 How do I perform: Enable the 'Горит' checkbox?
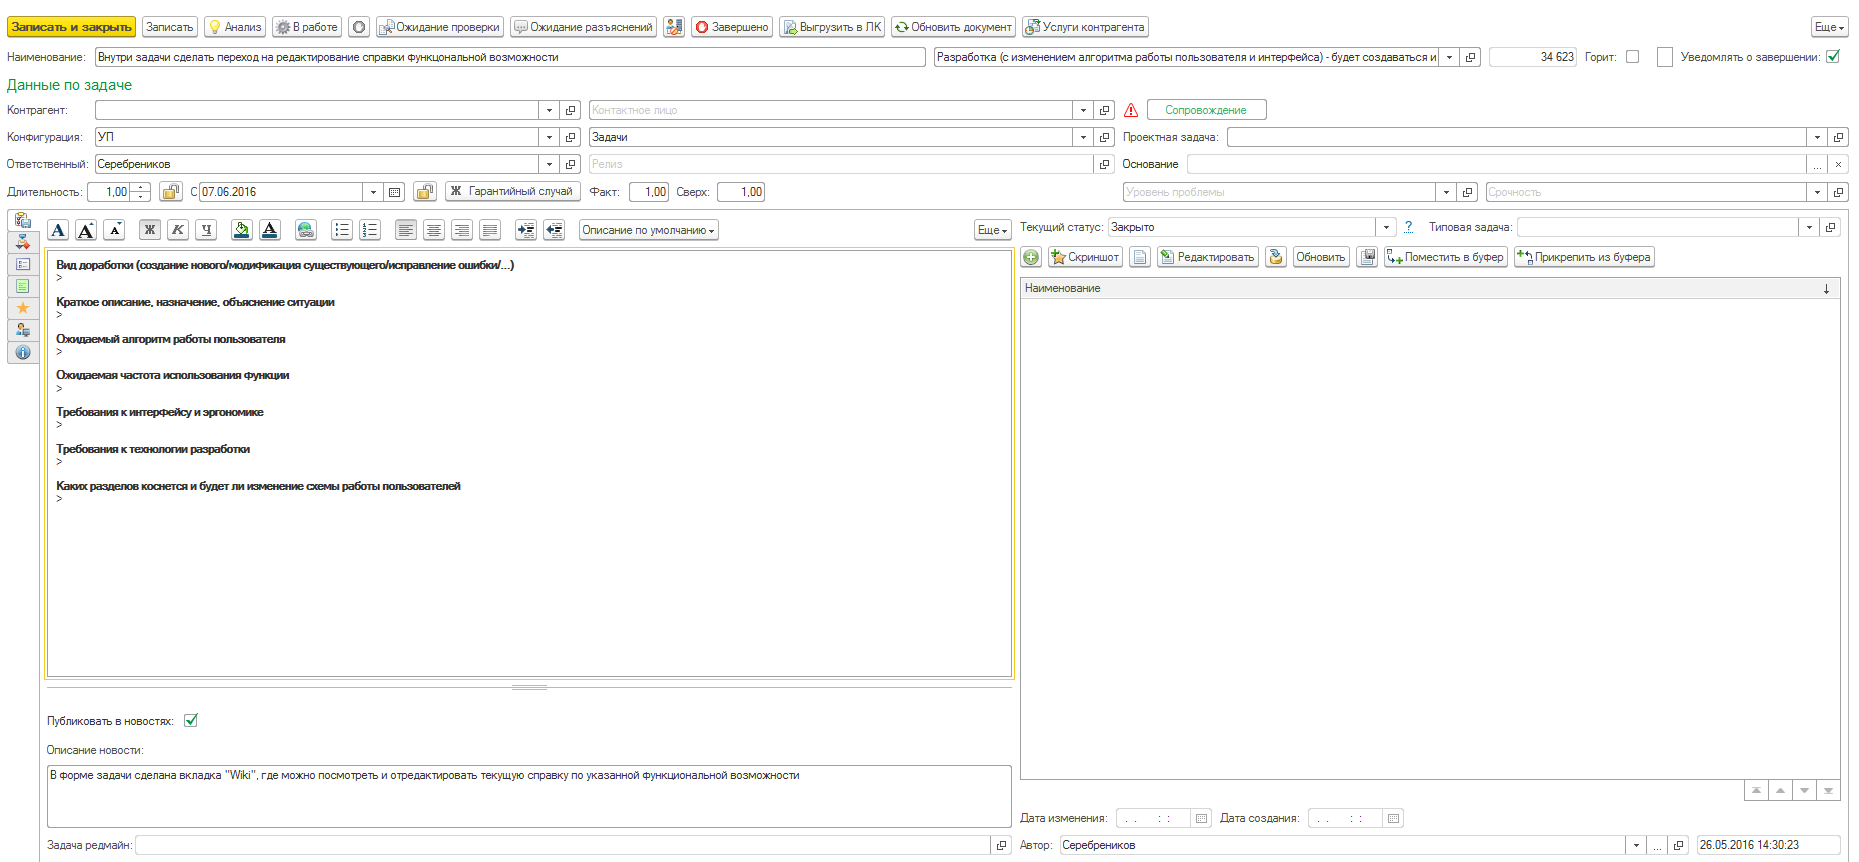[1632, 57]
